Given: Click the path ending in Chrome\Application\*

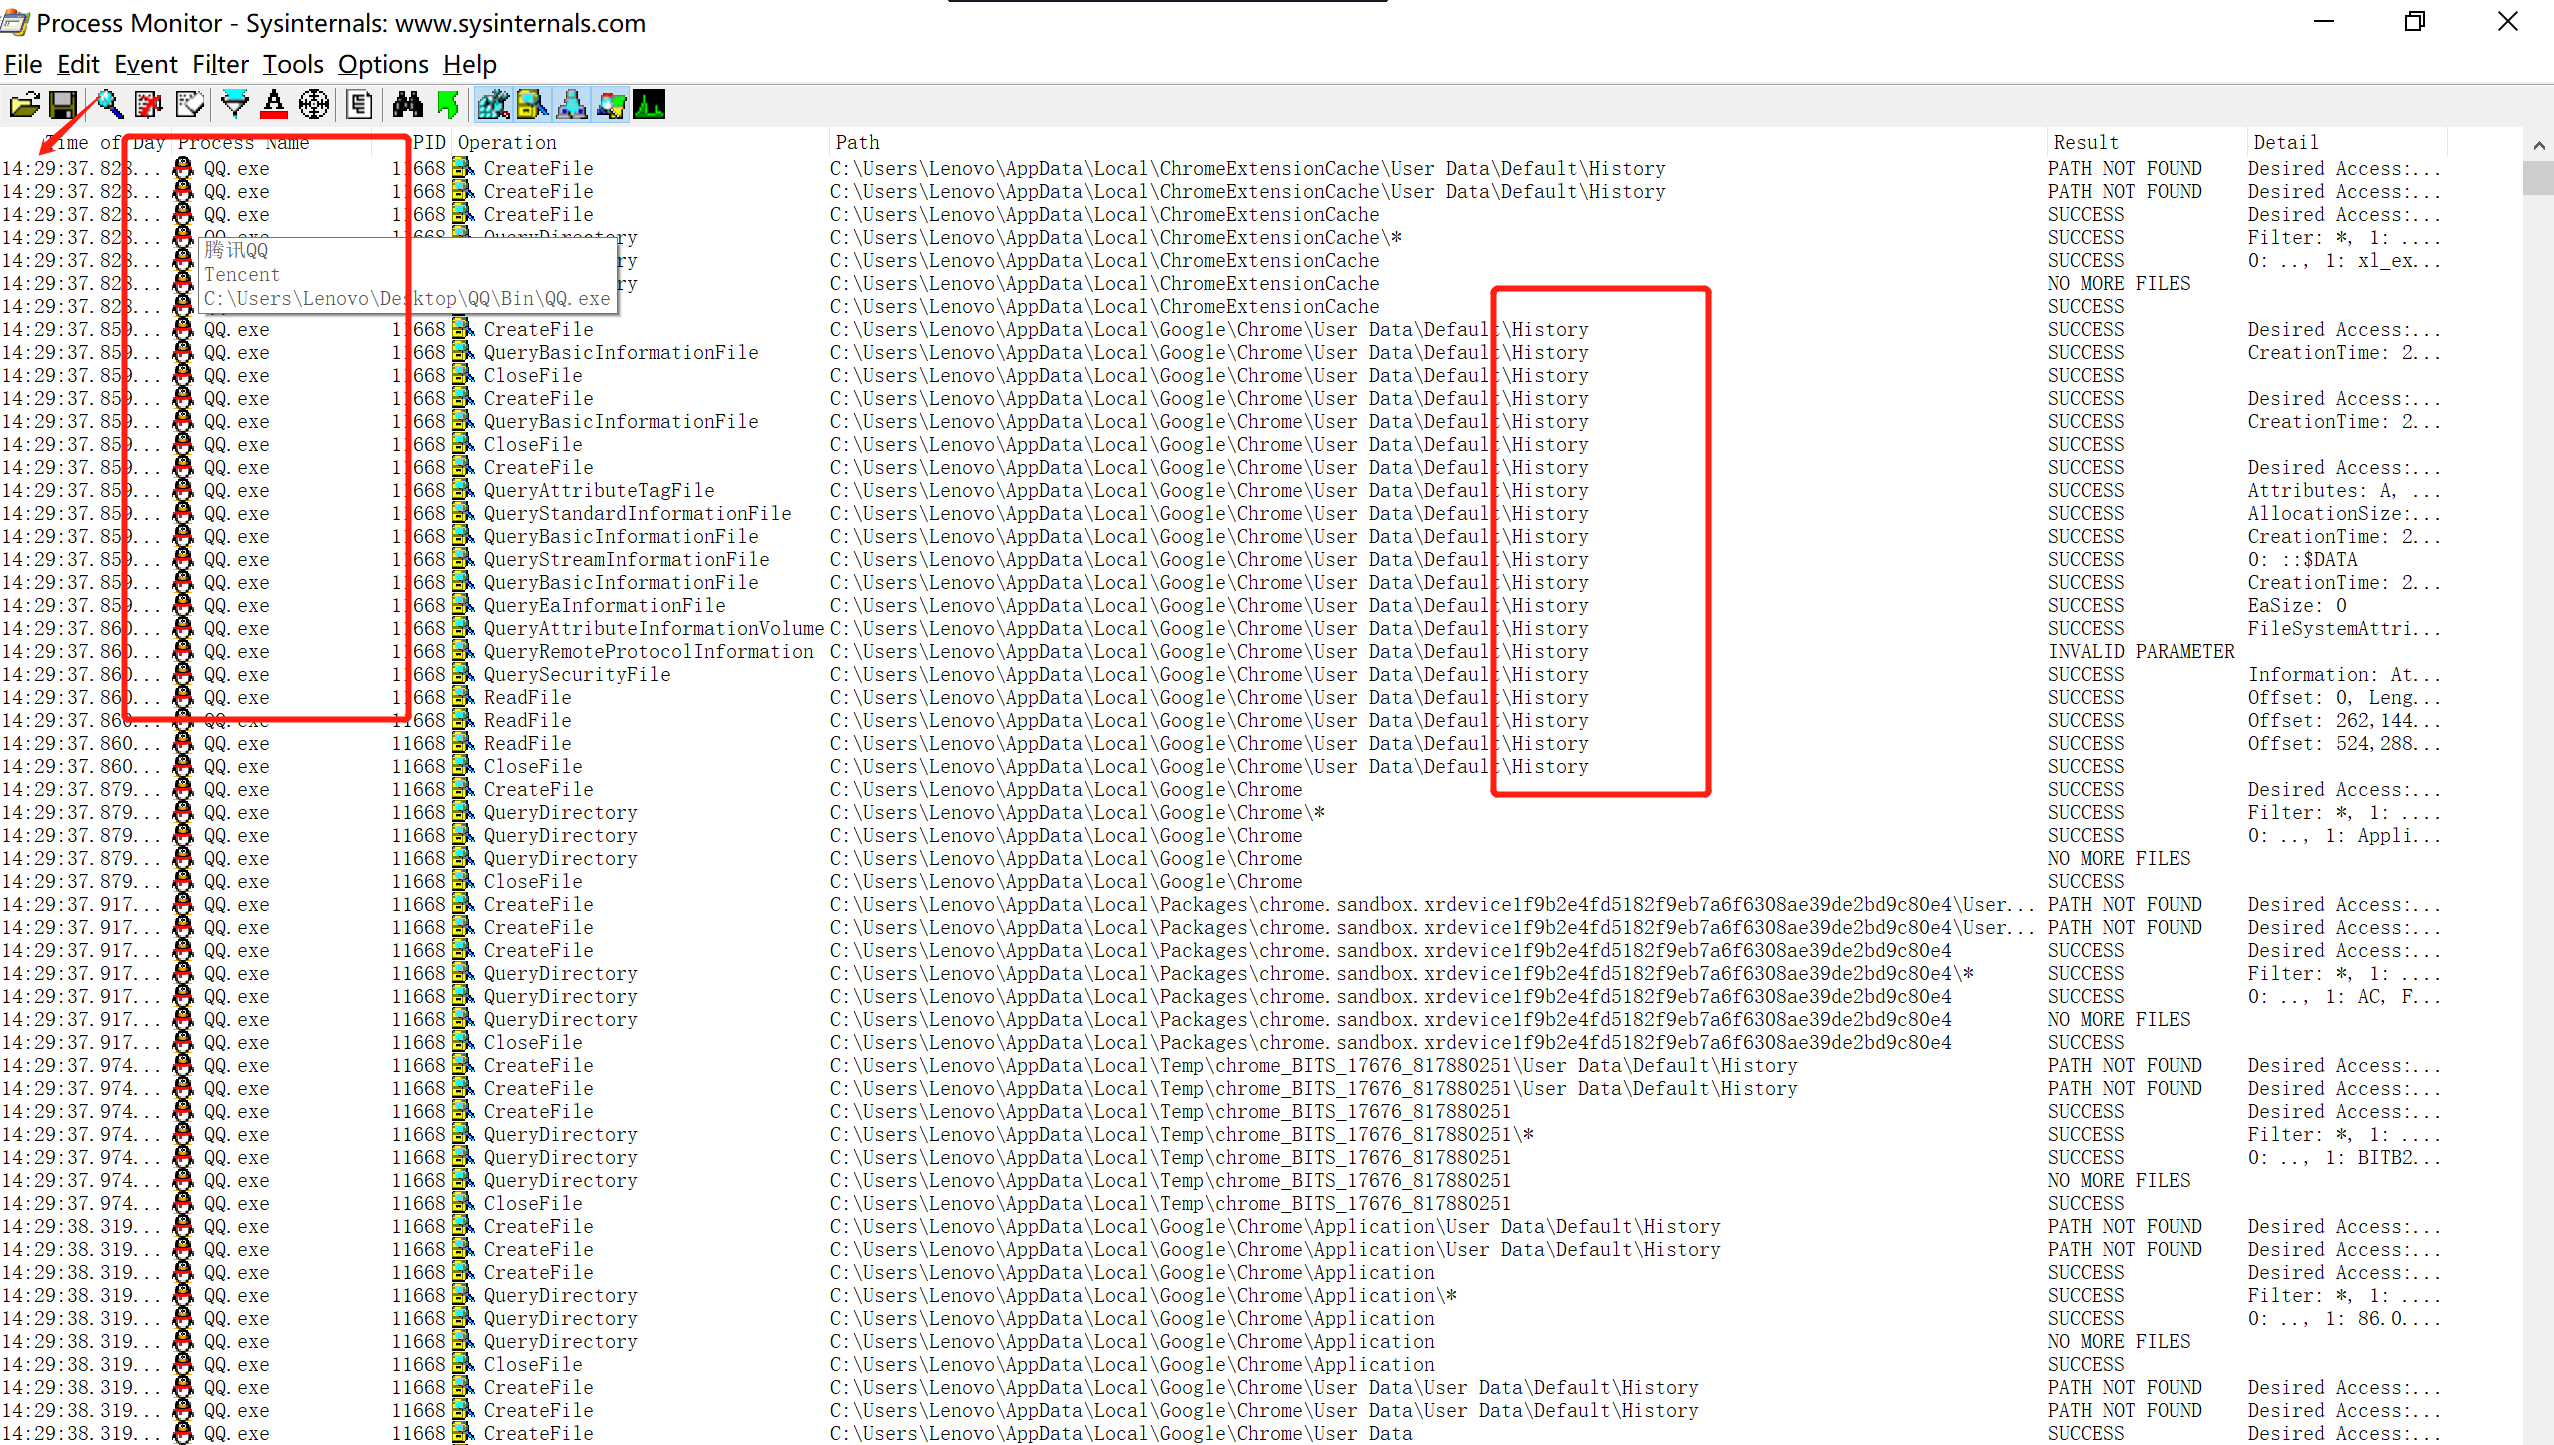Looking at the screenshot, I should pos(1143,1296).
